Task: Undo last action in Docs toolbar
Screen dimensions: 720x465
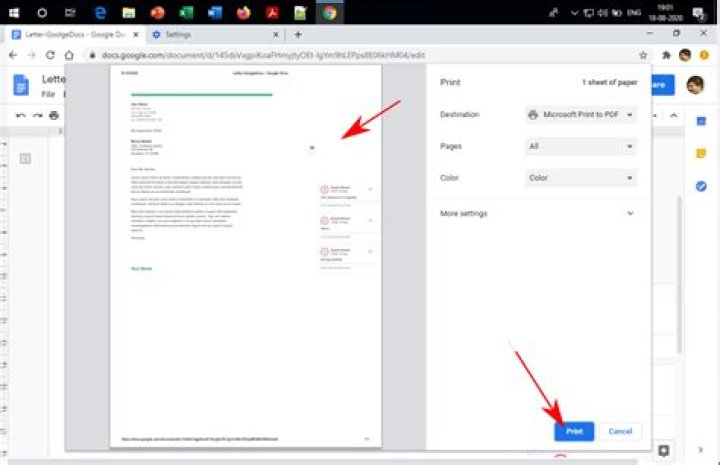Action: (21, 115)
